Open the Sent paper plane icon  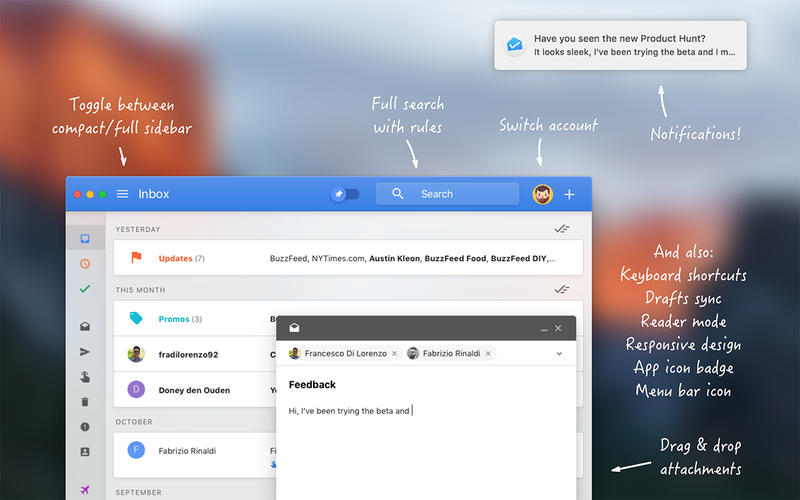tap(85, 351)
